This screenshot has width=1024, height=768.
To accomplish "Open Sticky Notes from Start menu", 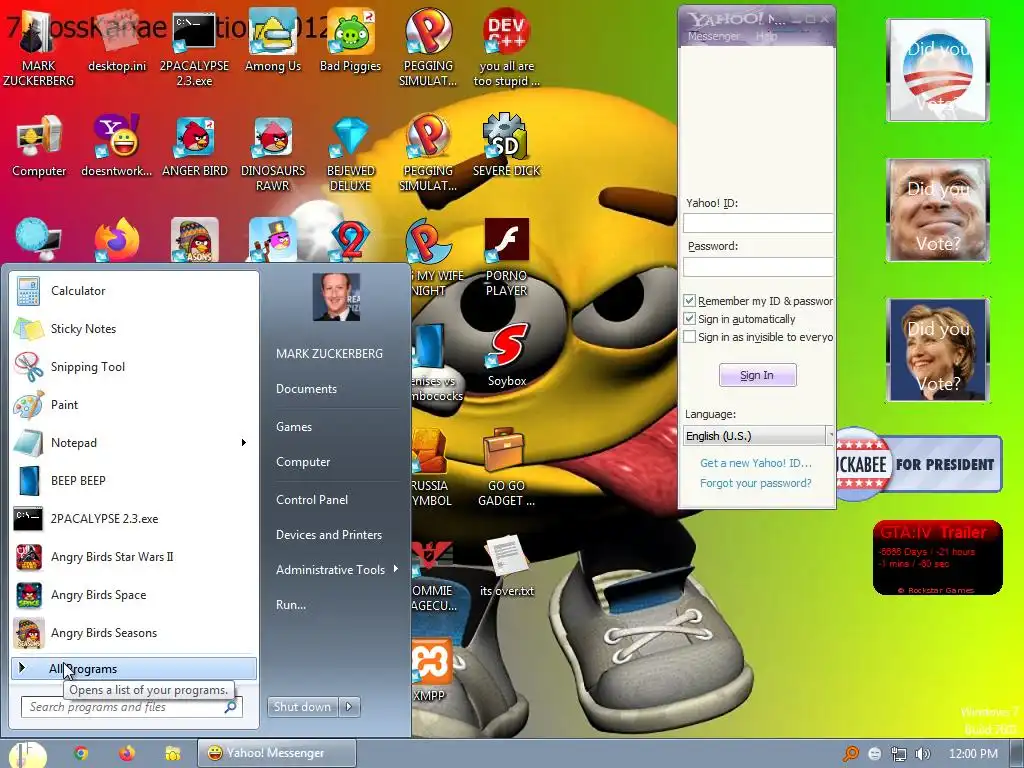I will point(133,328).
